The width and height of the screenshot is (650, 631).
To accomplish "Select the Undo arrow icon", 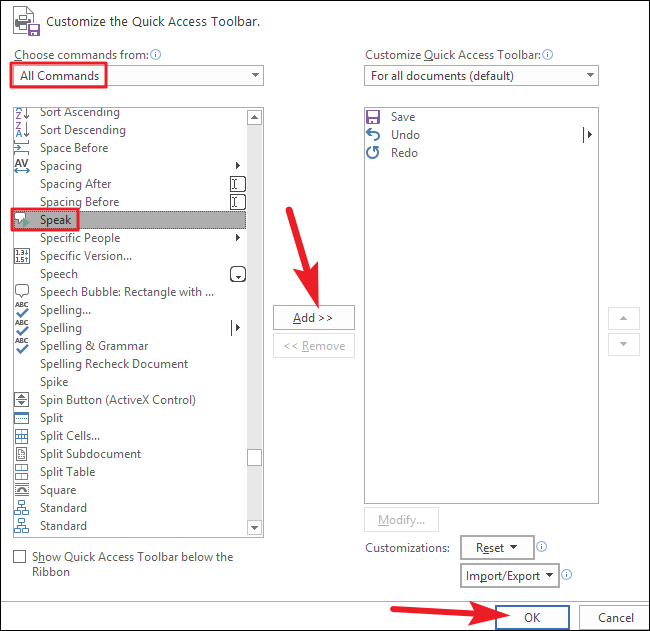I will (373, 135).
